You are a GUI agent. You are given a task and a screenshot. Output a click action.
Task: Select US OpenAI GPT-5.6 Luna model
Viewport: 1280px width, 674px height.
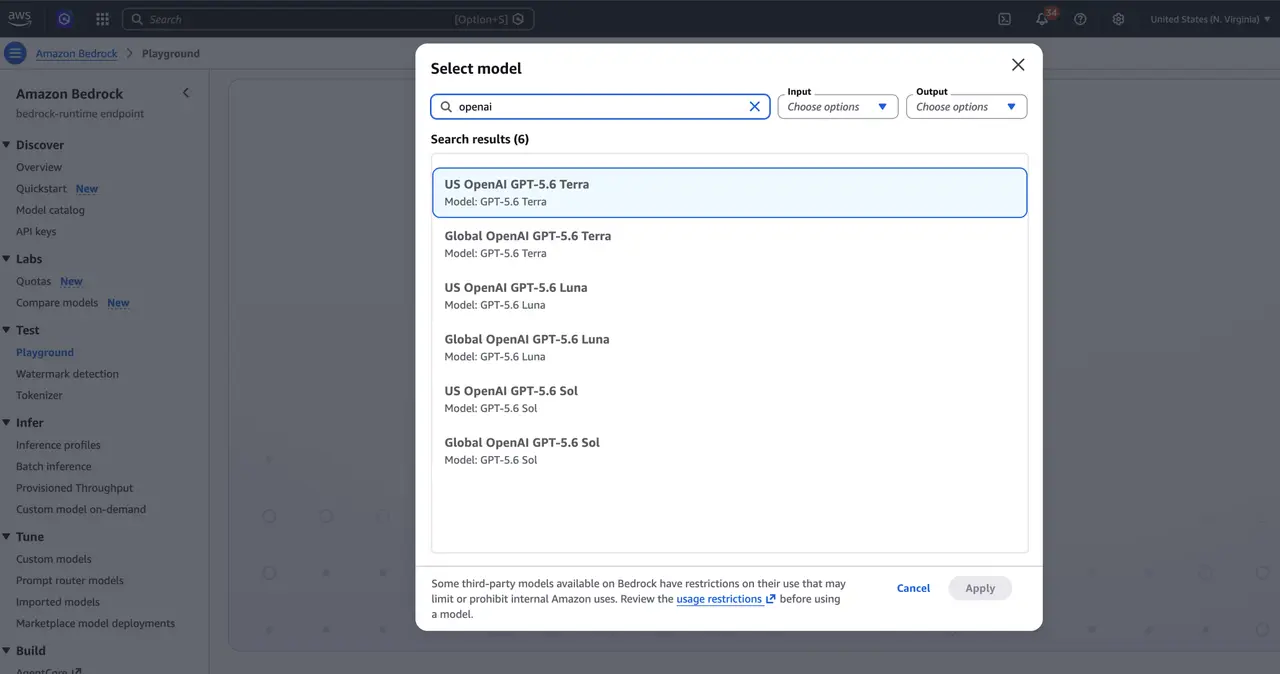click(729, 296)
